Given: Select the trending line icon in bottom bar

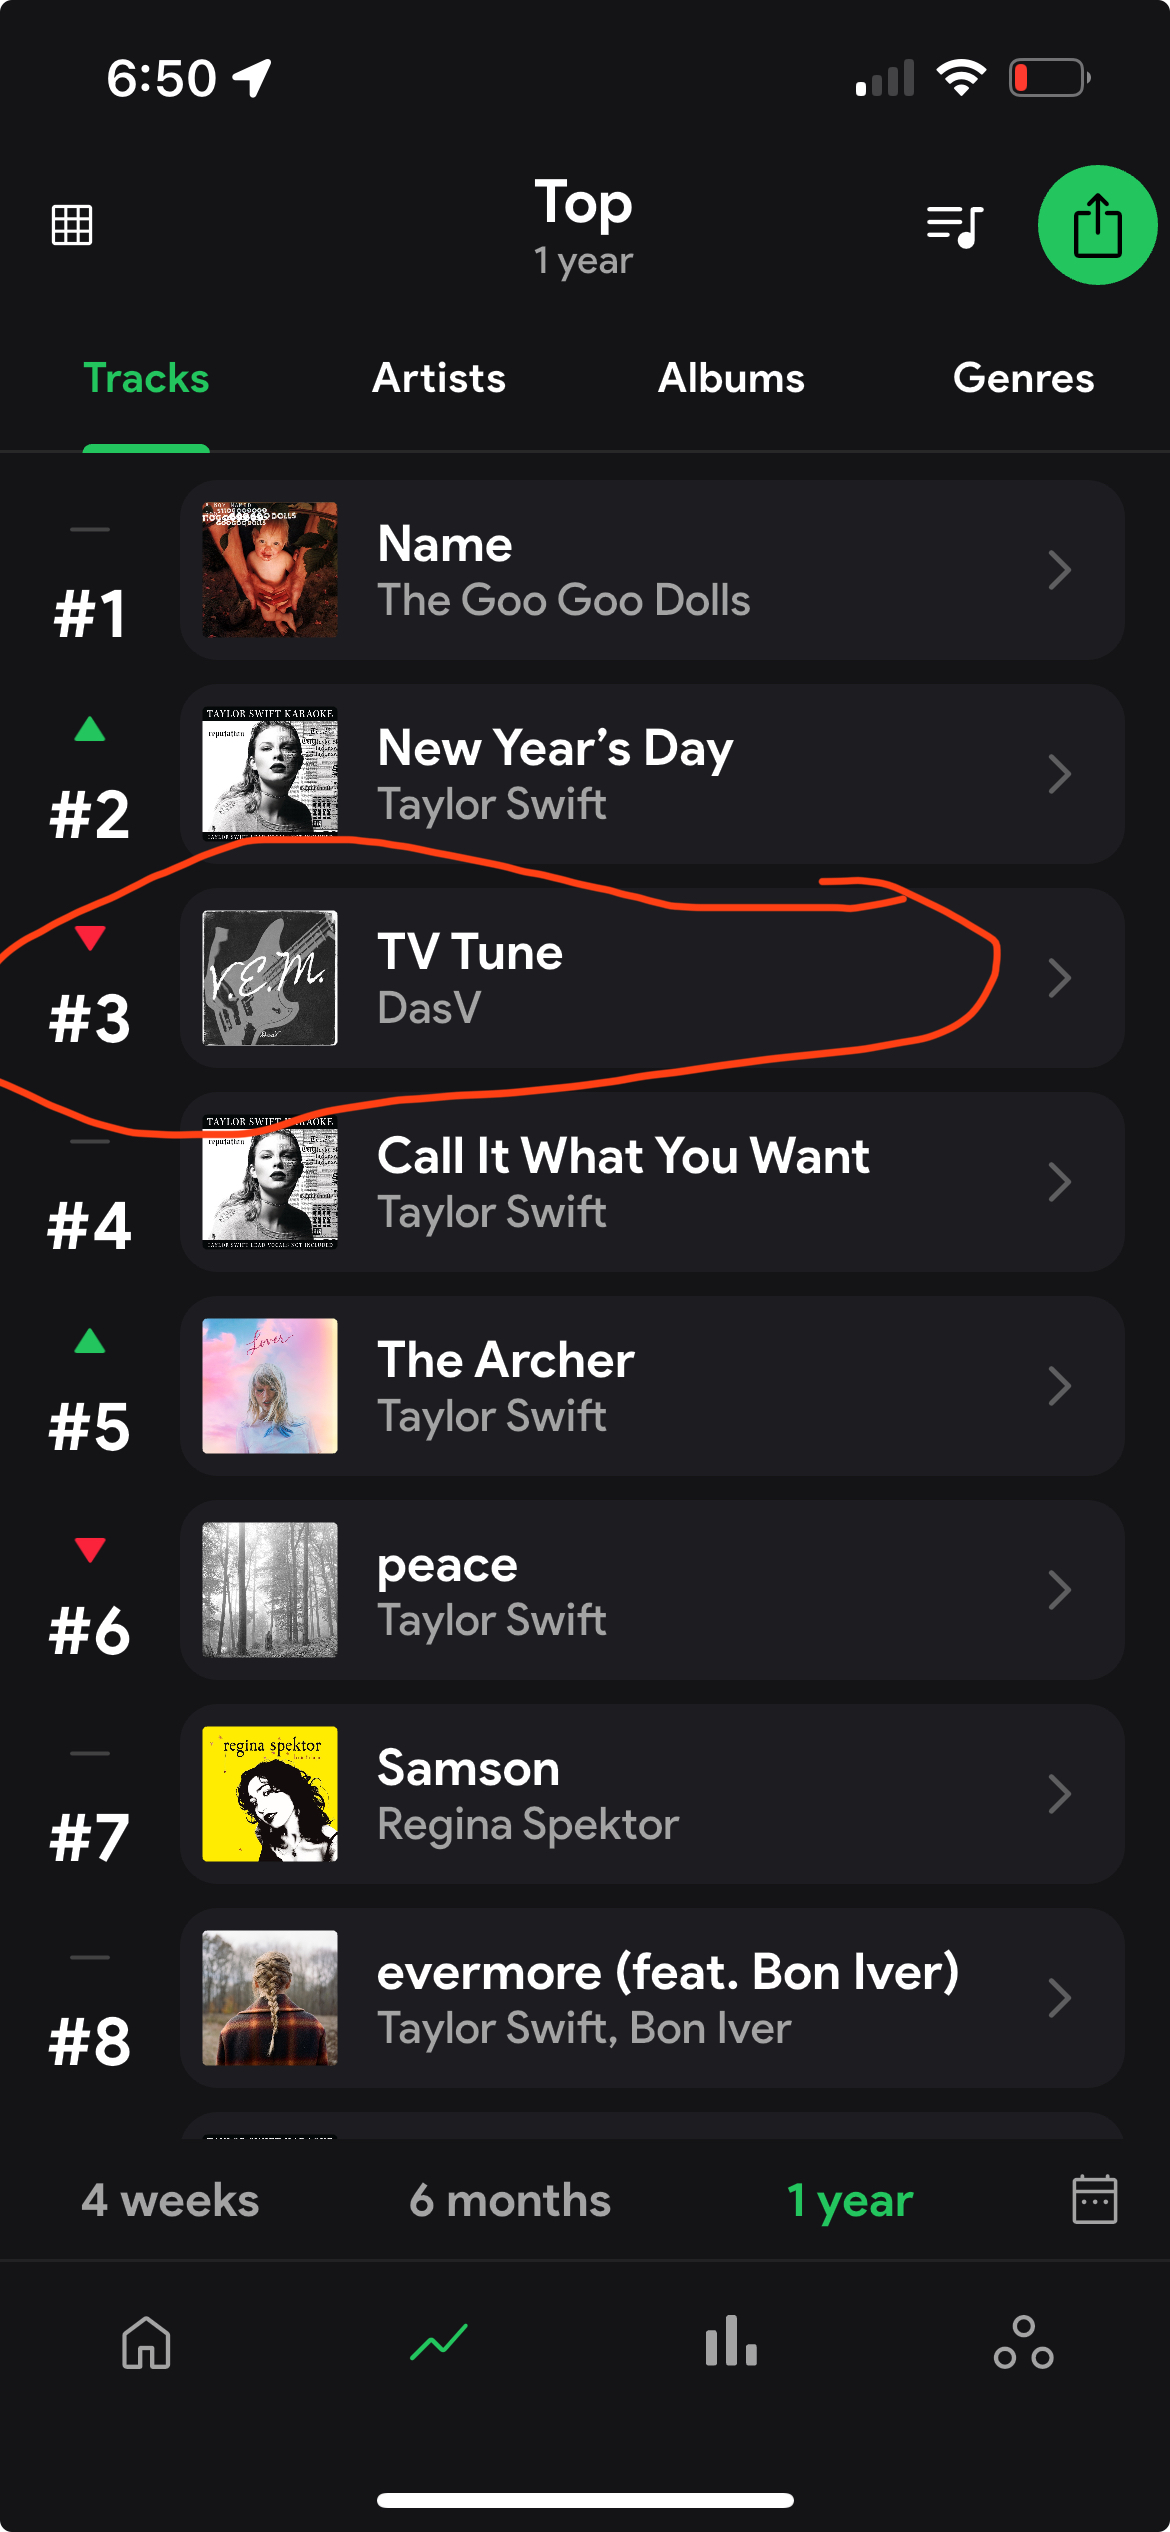Looking at the screenshot, I should pos(439,2342).
